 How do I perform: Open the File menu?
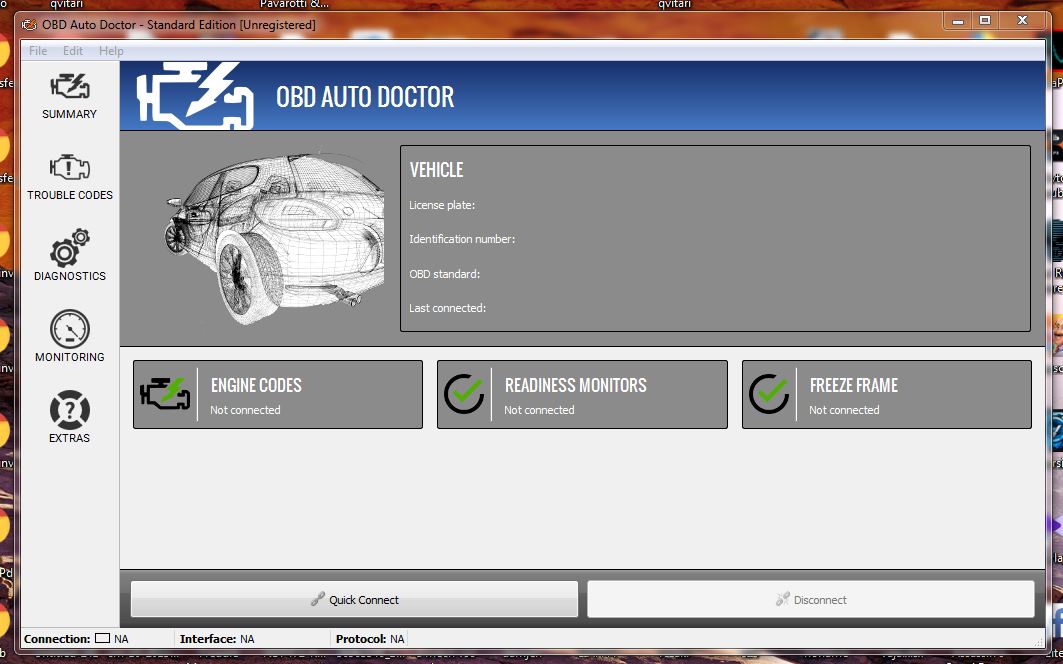click(38, 51)
